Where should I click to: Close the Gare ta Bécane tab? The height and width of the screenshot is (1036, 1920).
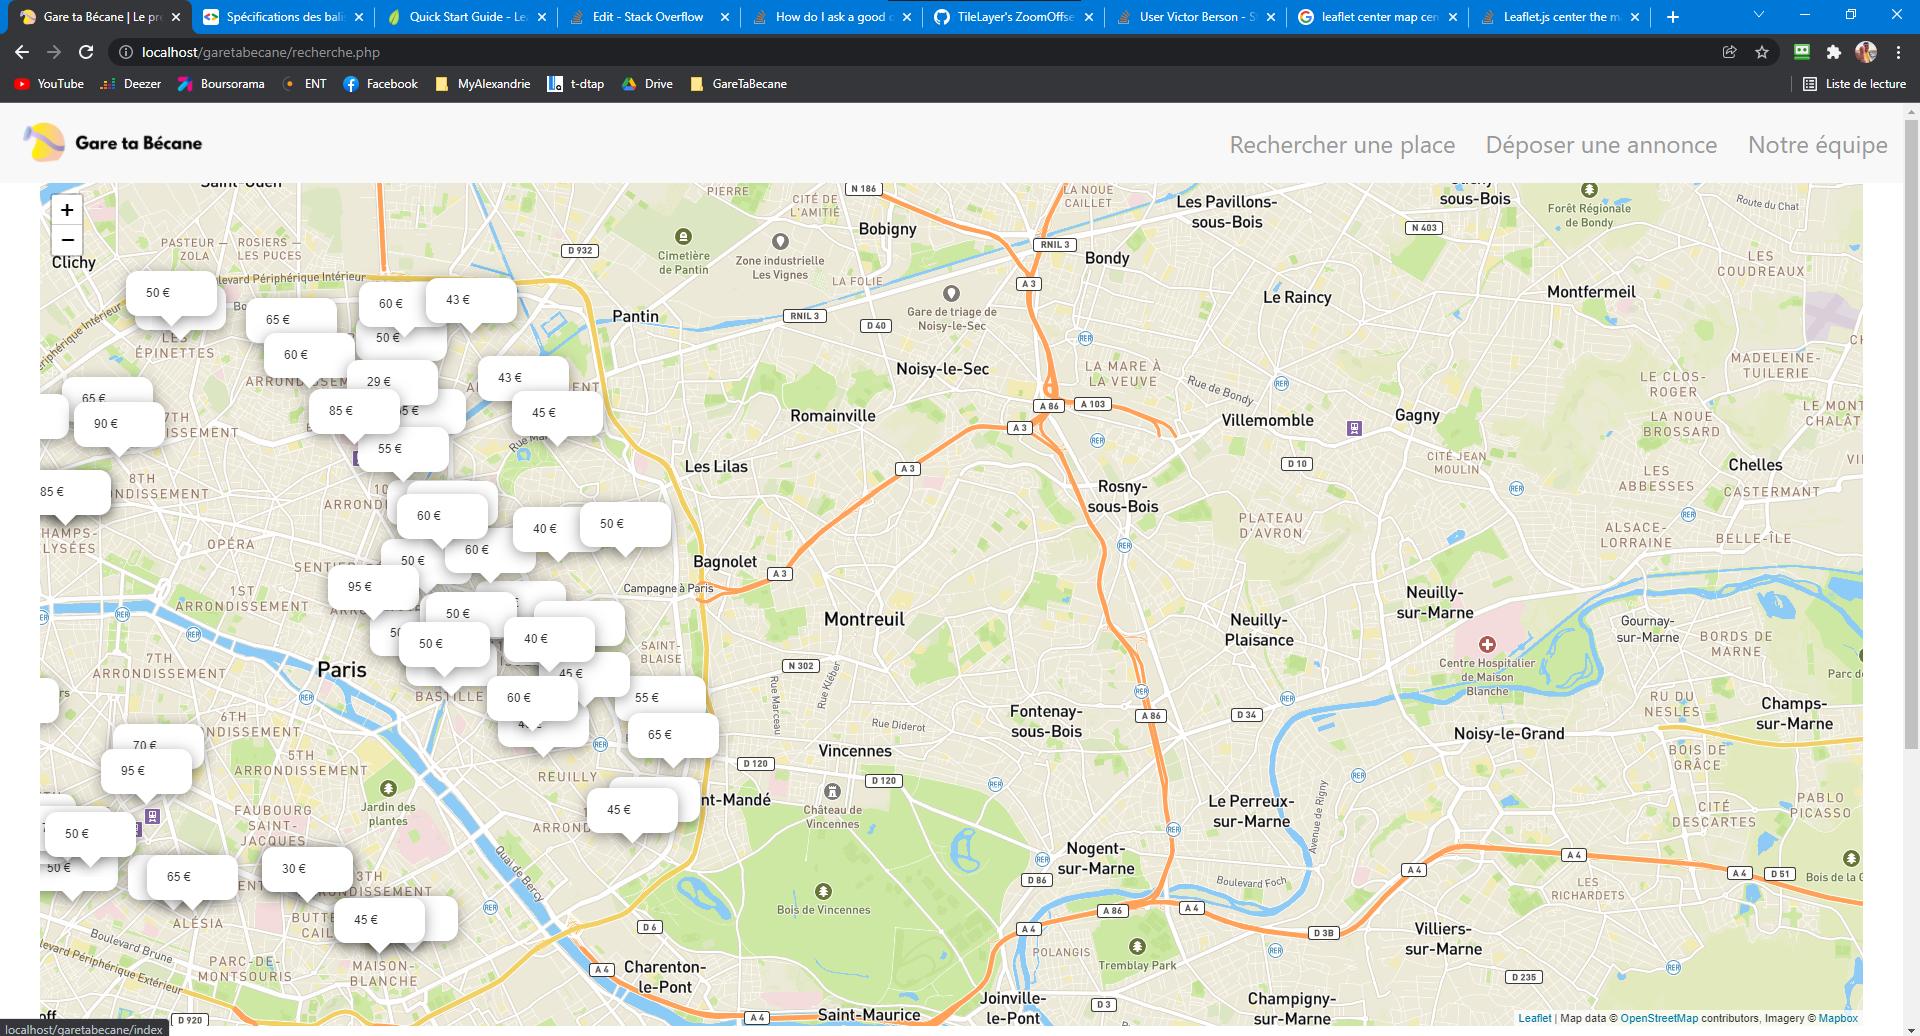coord(176,17)
